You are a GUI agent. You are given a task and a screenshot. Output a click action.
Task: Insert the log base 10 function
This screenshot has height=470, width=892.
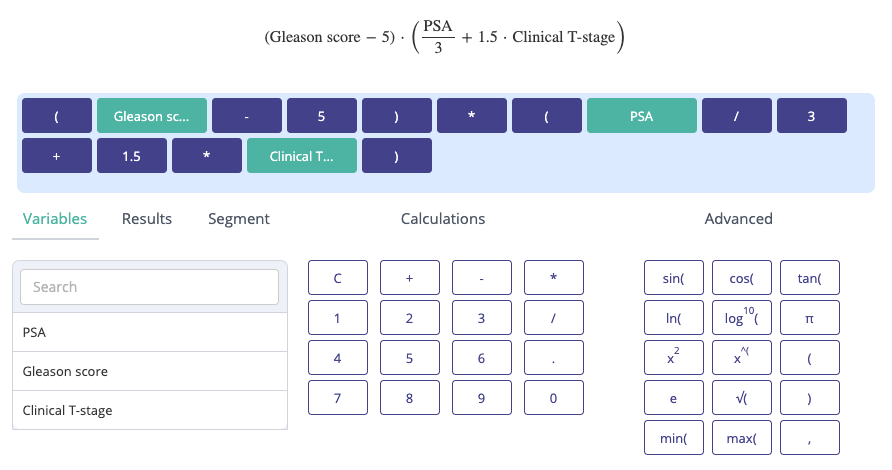coord(742,318)
